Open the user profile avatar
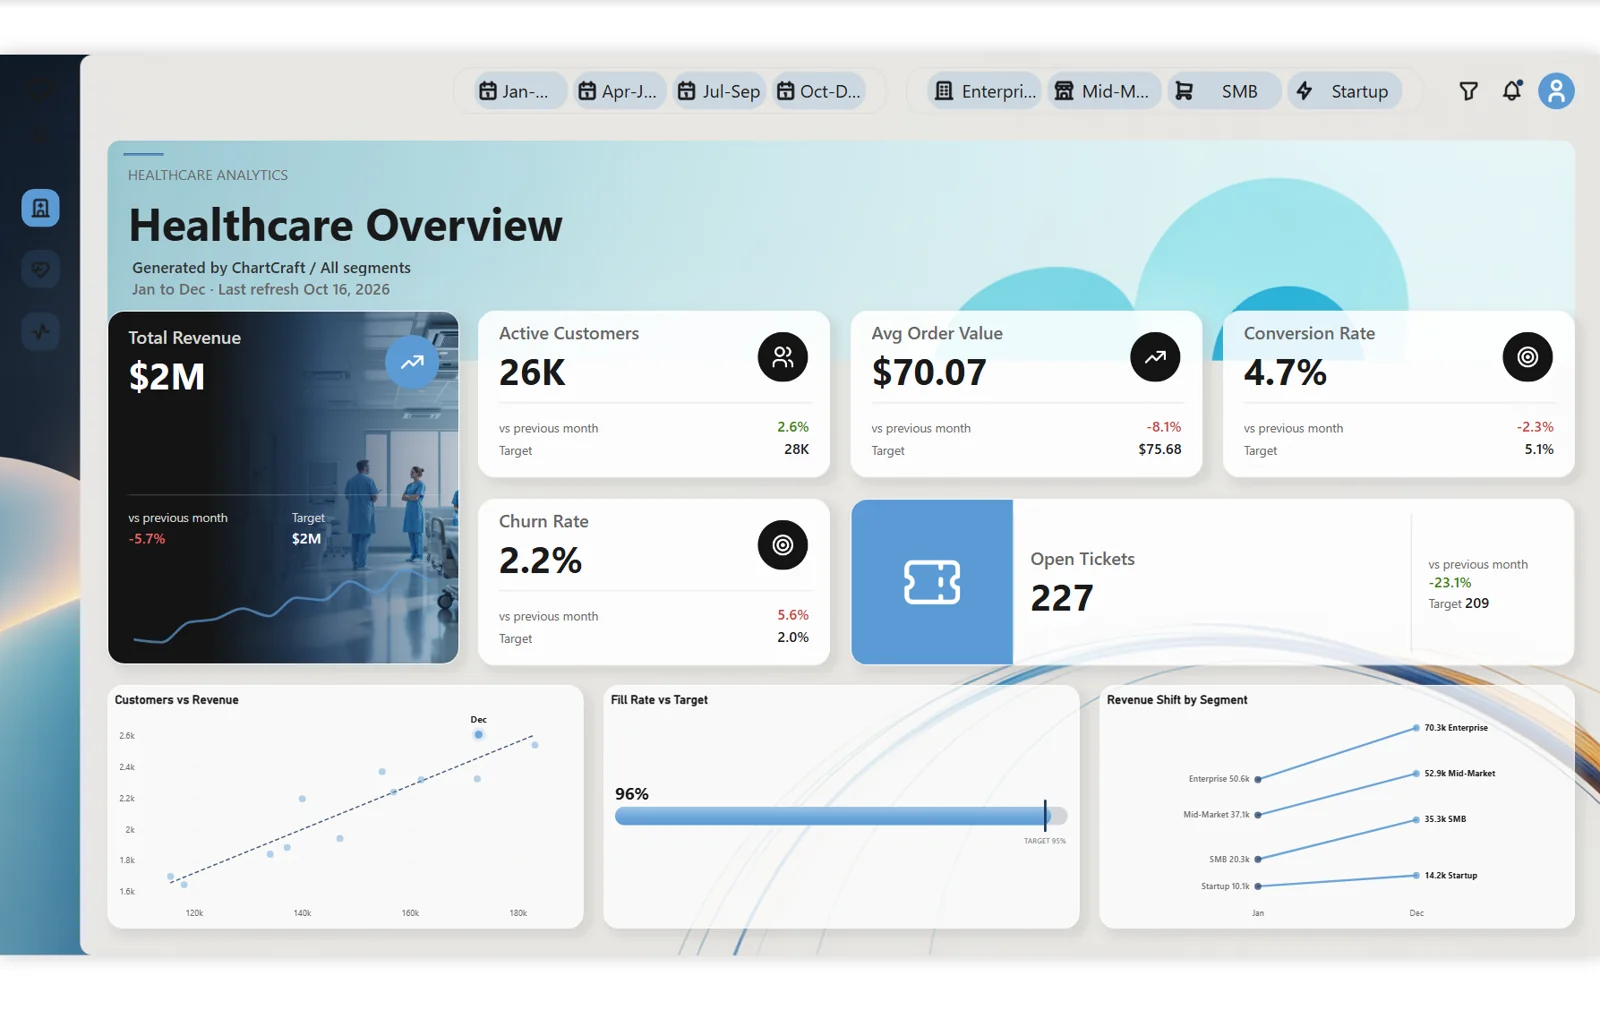1600x1010 pixels. (x=1556, y=91)
